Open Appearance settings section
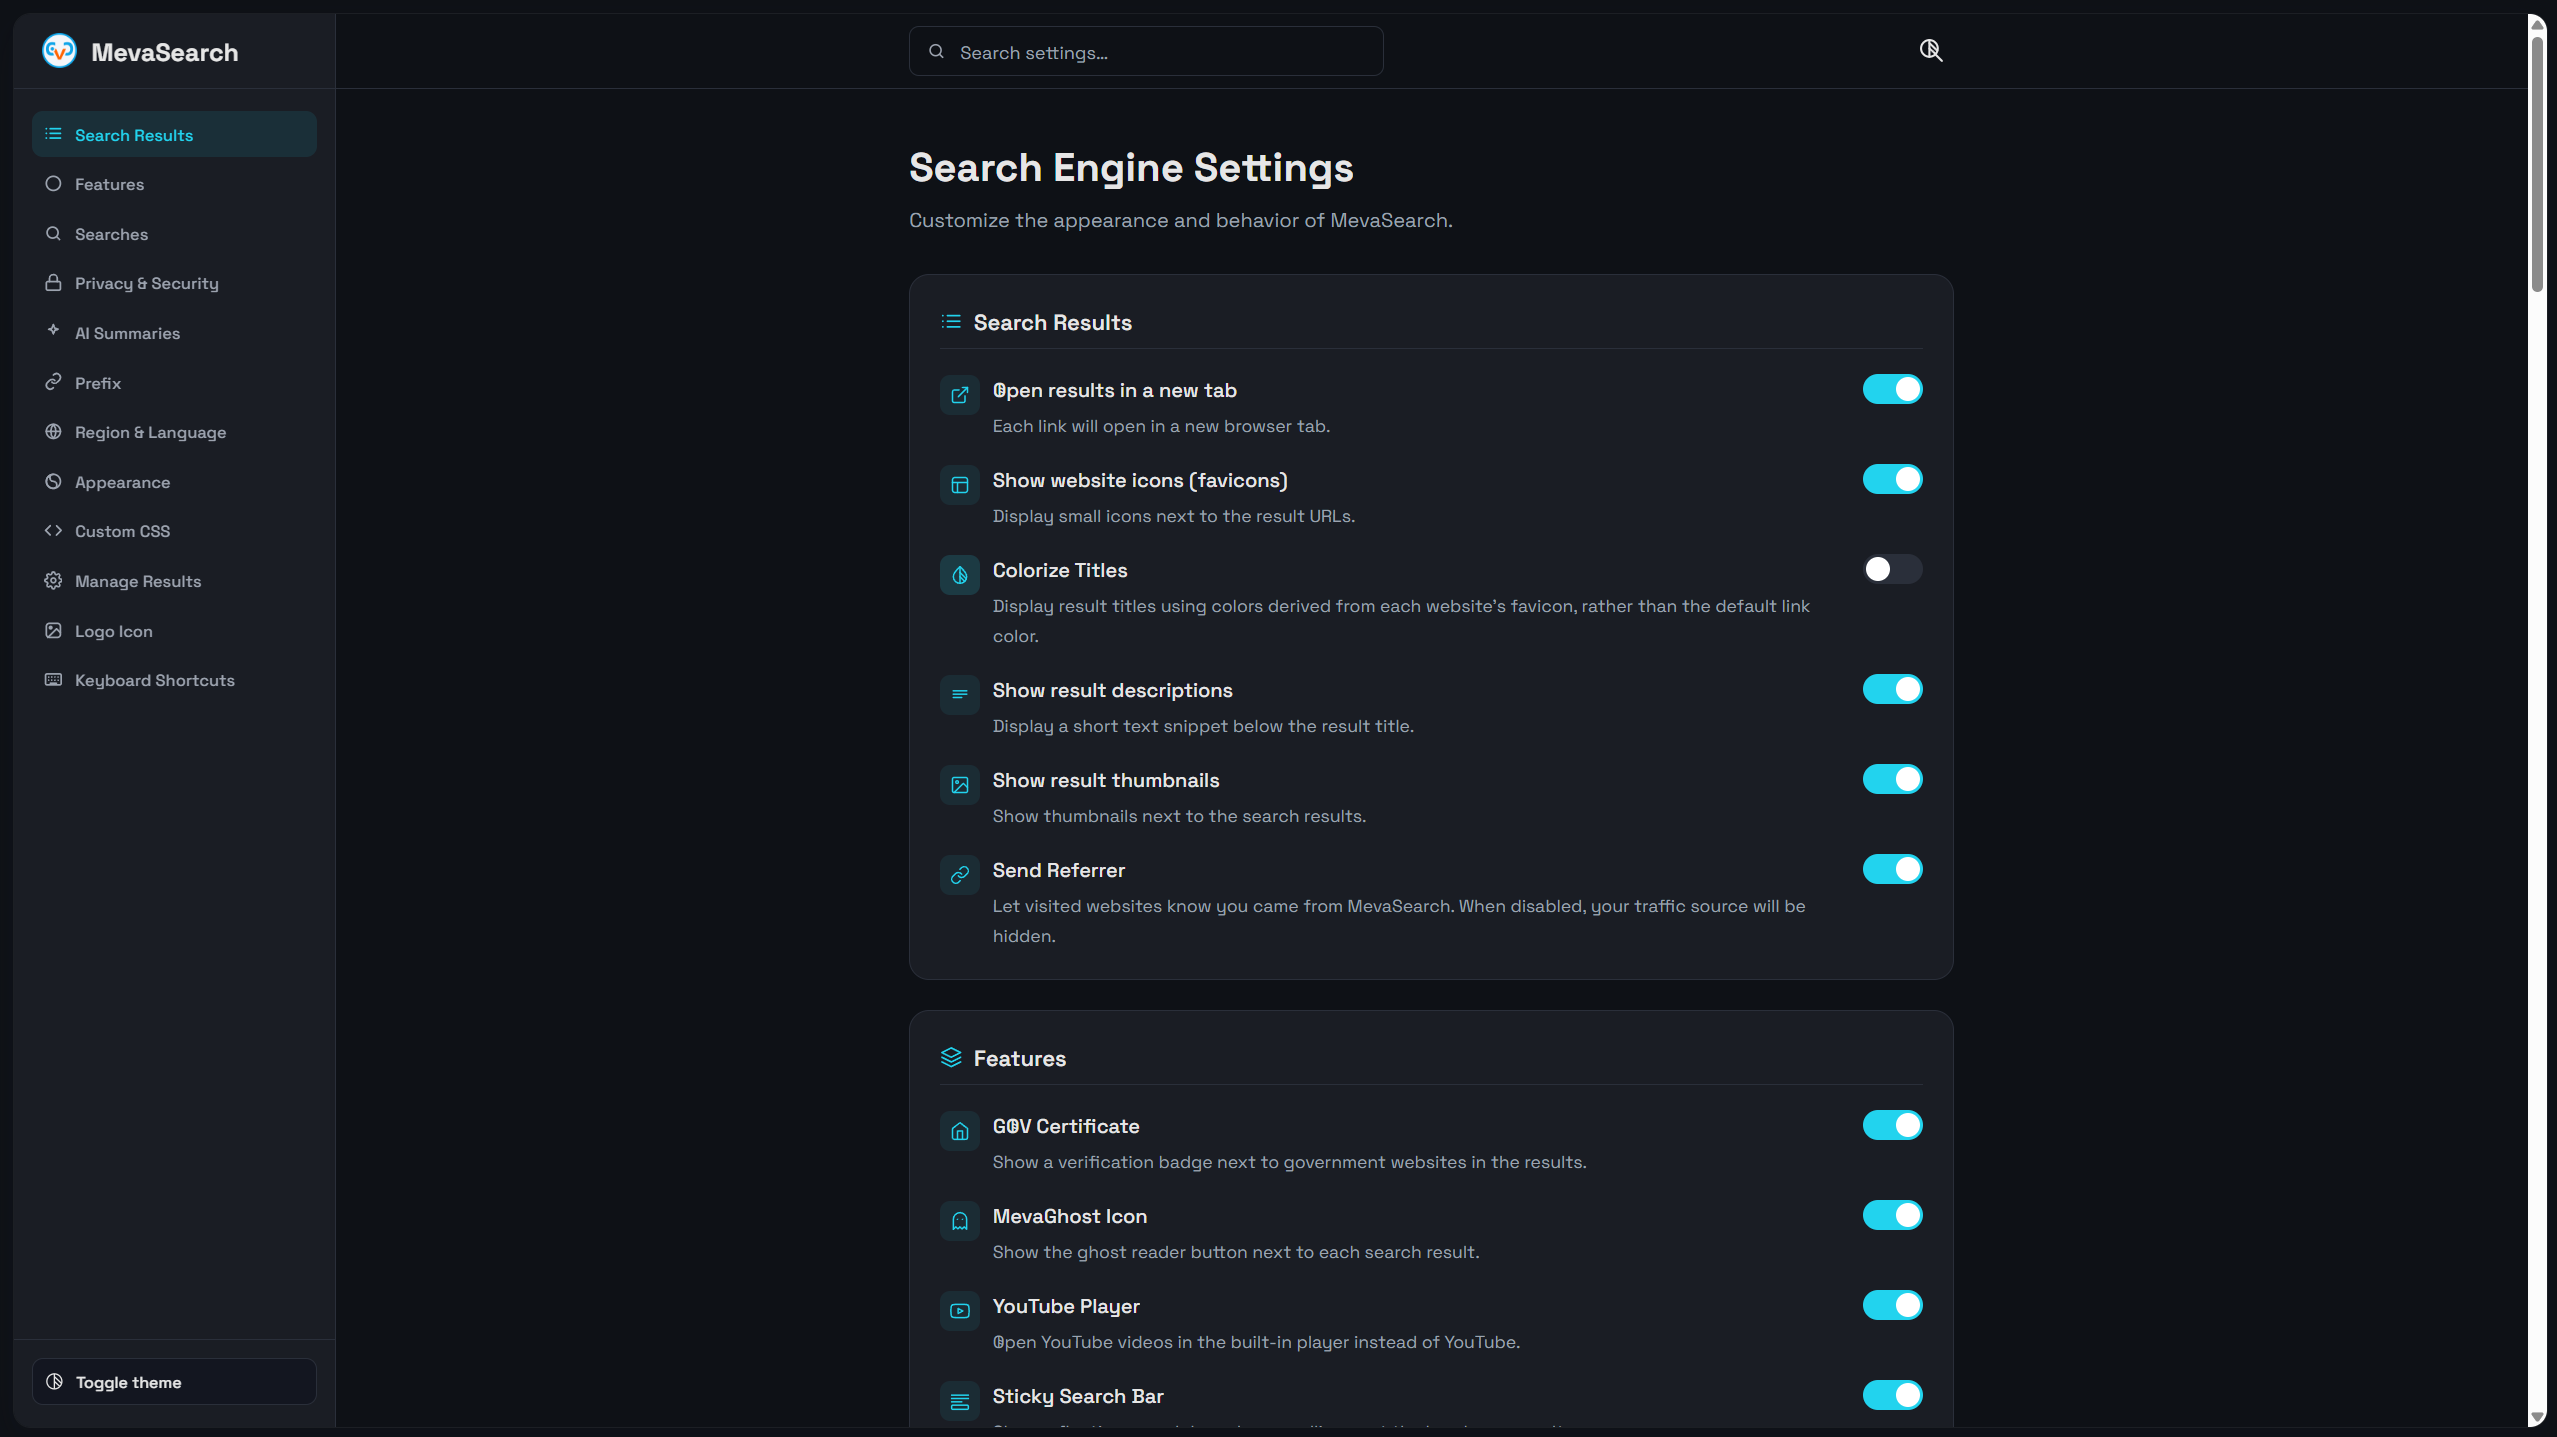The image size is (2557, 1437). pos(174,482)
